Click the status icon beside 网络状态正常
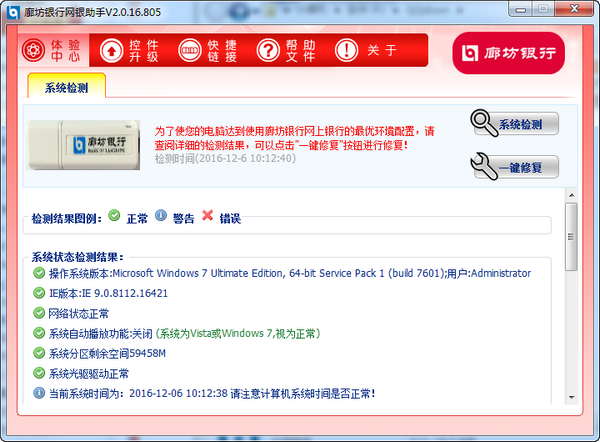The image size is (600, 442). (x=39, y=313)
